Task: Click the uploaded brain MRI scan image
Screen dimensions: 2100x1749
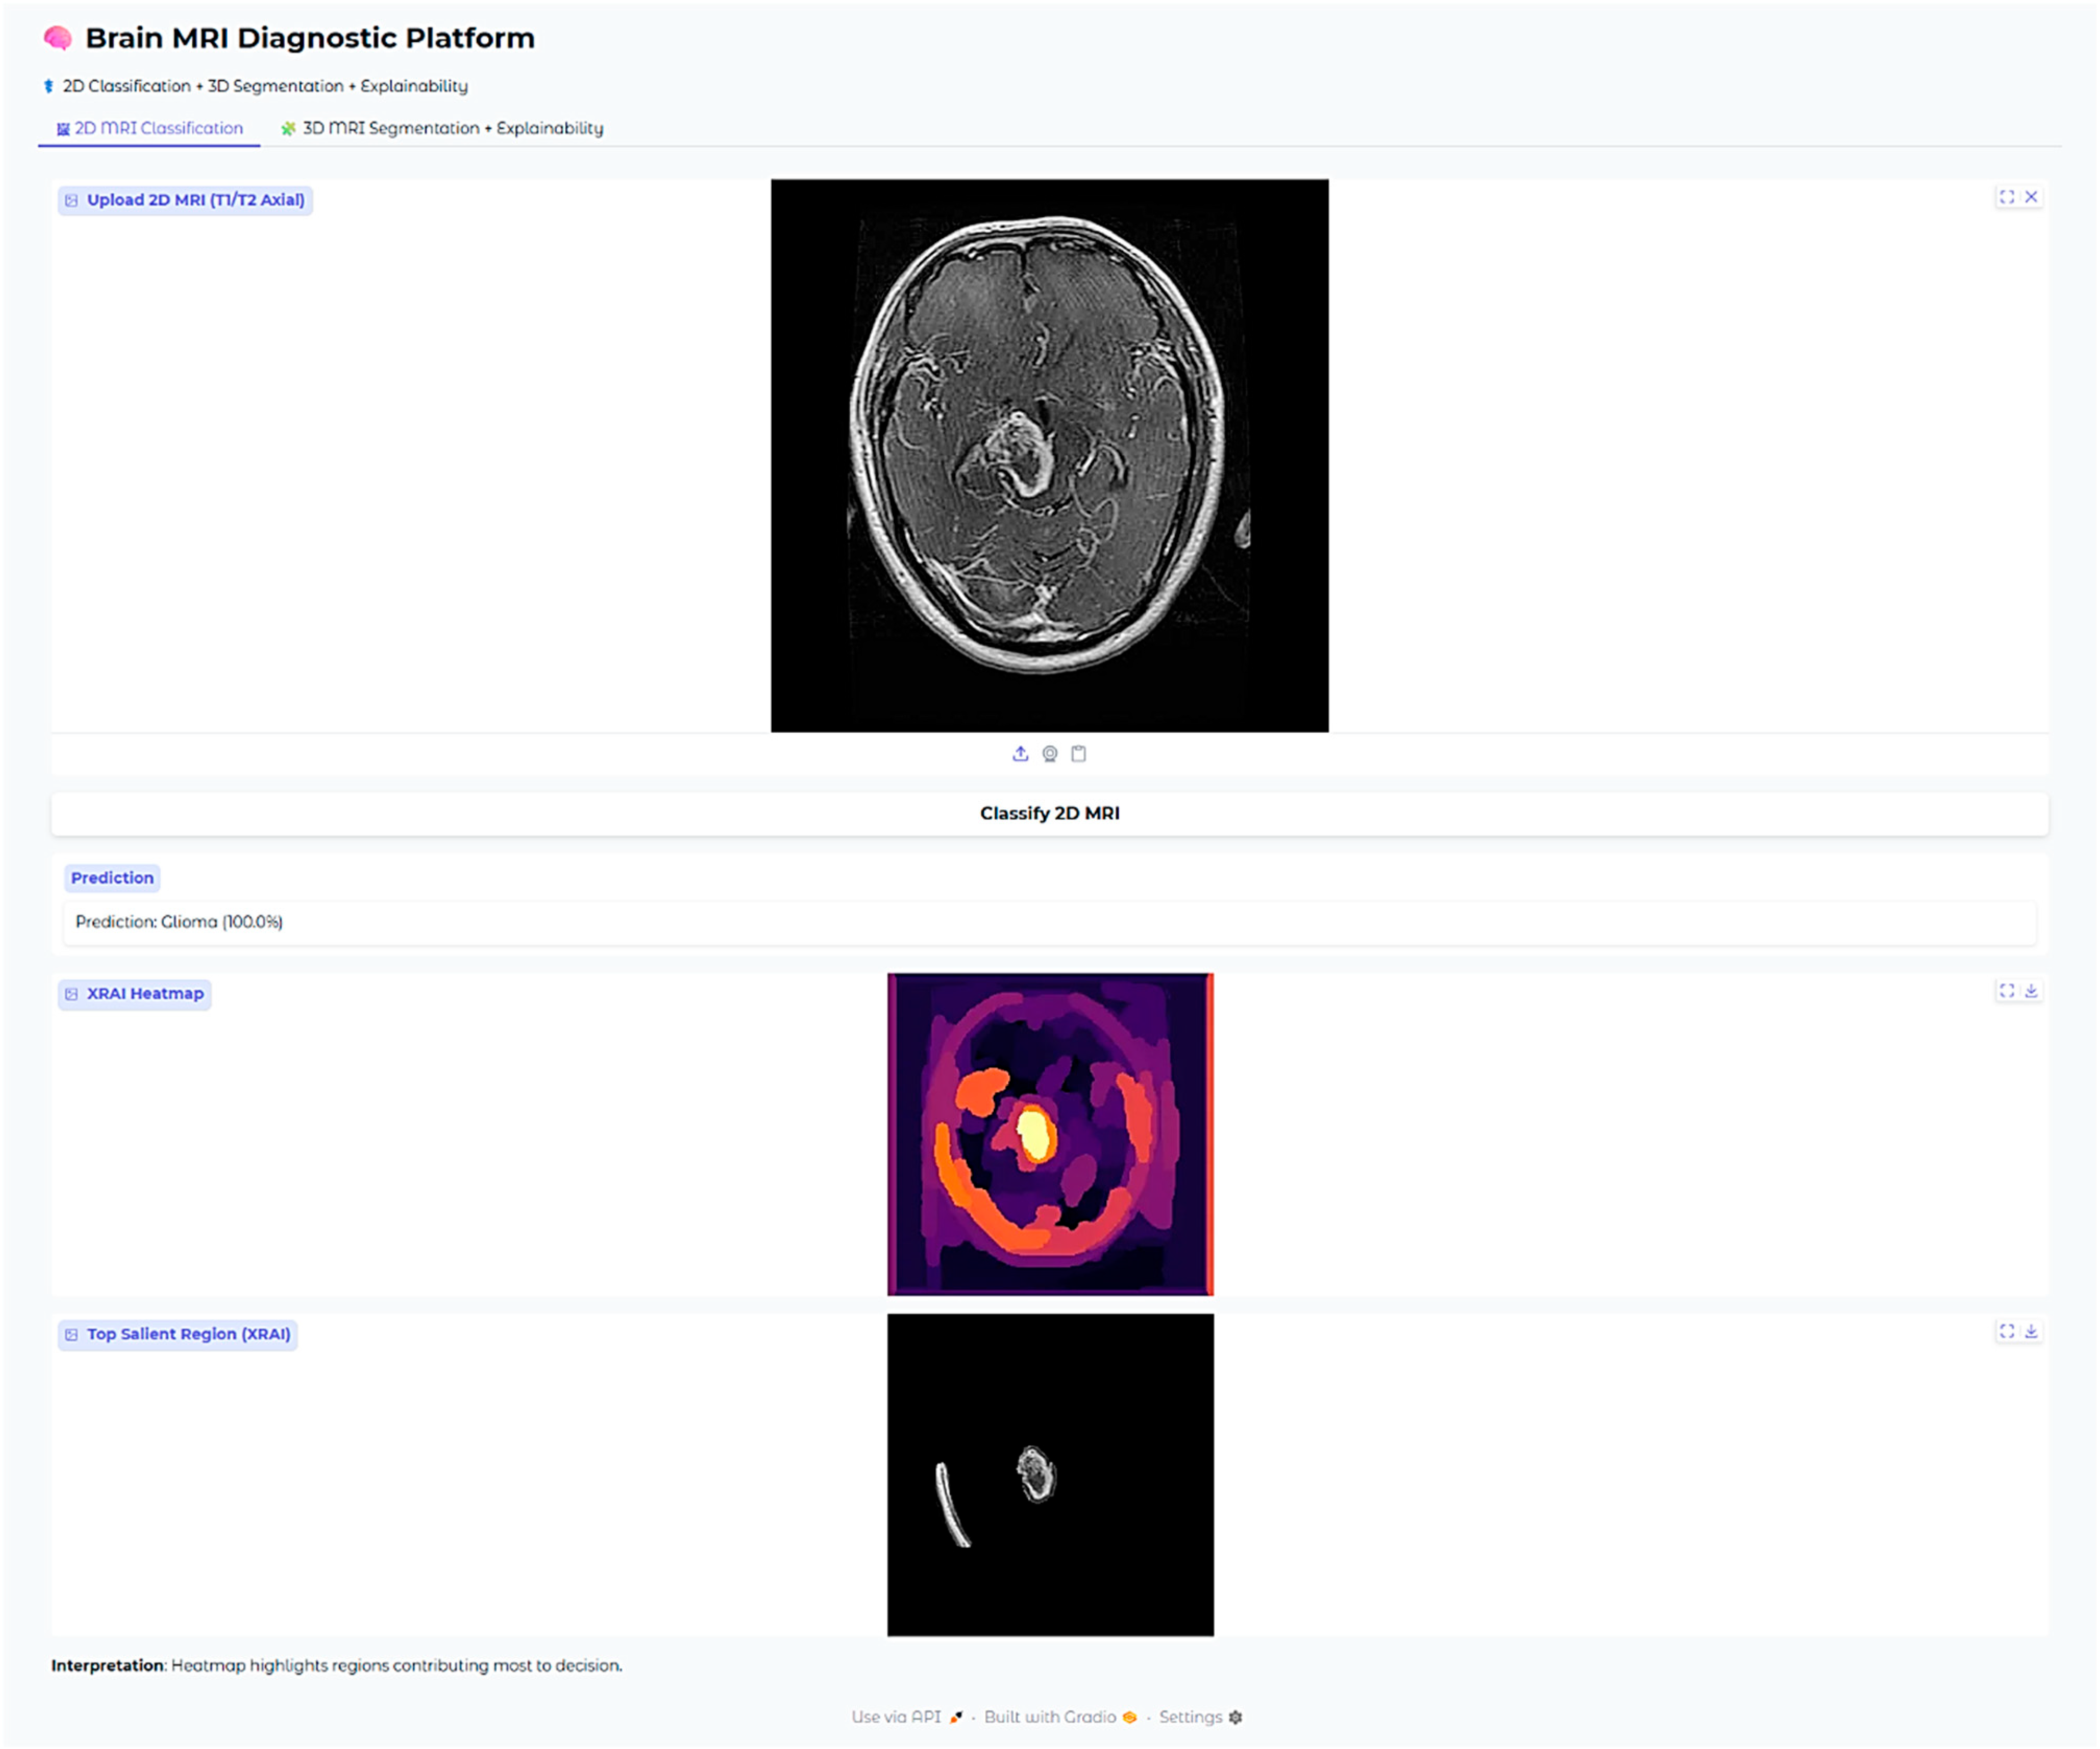Action: 1049,456
